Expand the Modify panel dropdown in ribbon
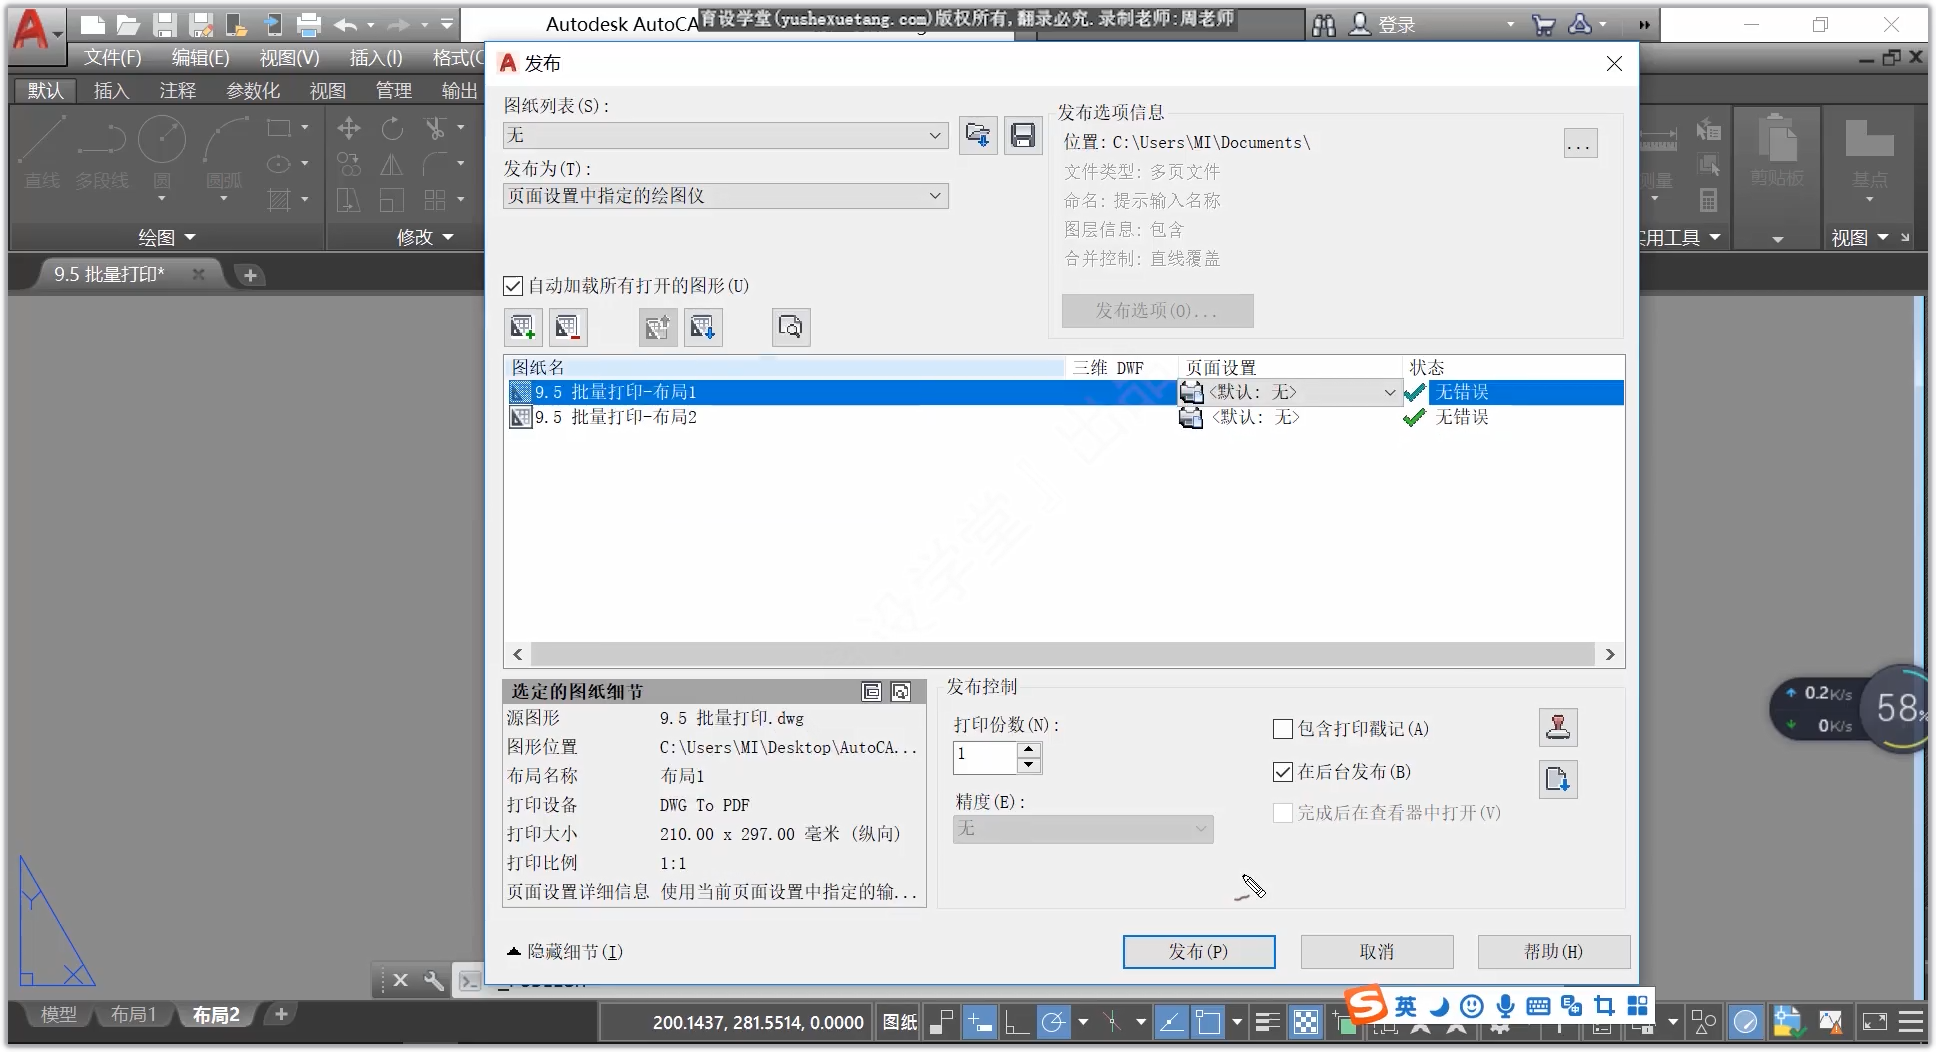This screenshot has width=1936, height=1052. pyautogui.click(x=425, y=238)
